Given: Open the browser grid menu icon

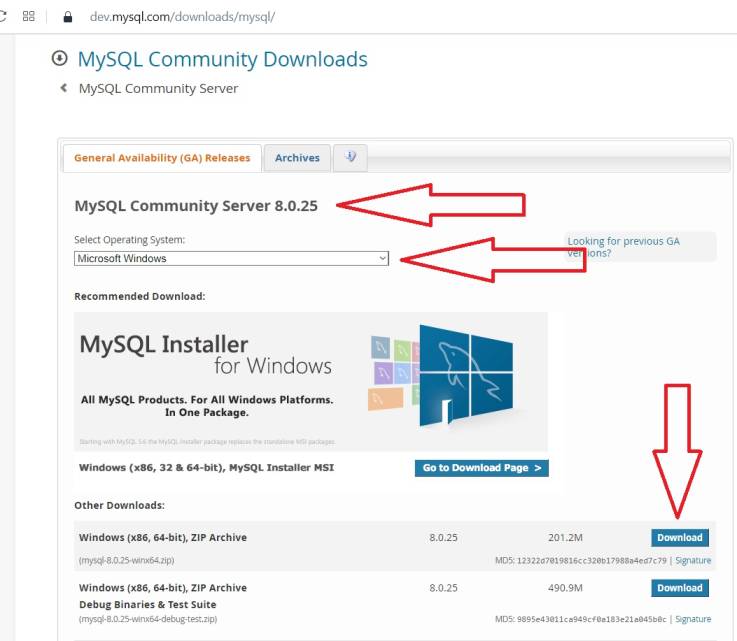Looking at the screenshot, I should [x=29, y=16].
